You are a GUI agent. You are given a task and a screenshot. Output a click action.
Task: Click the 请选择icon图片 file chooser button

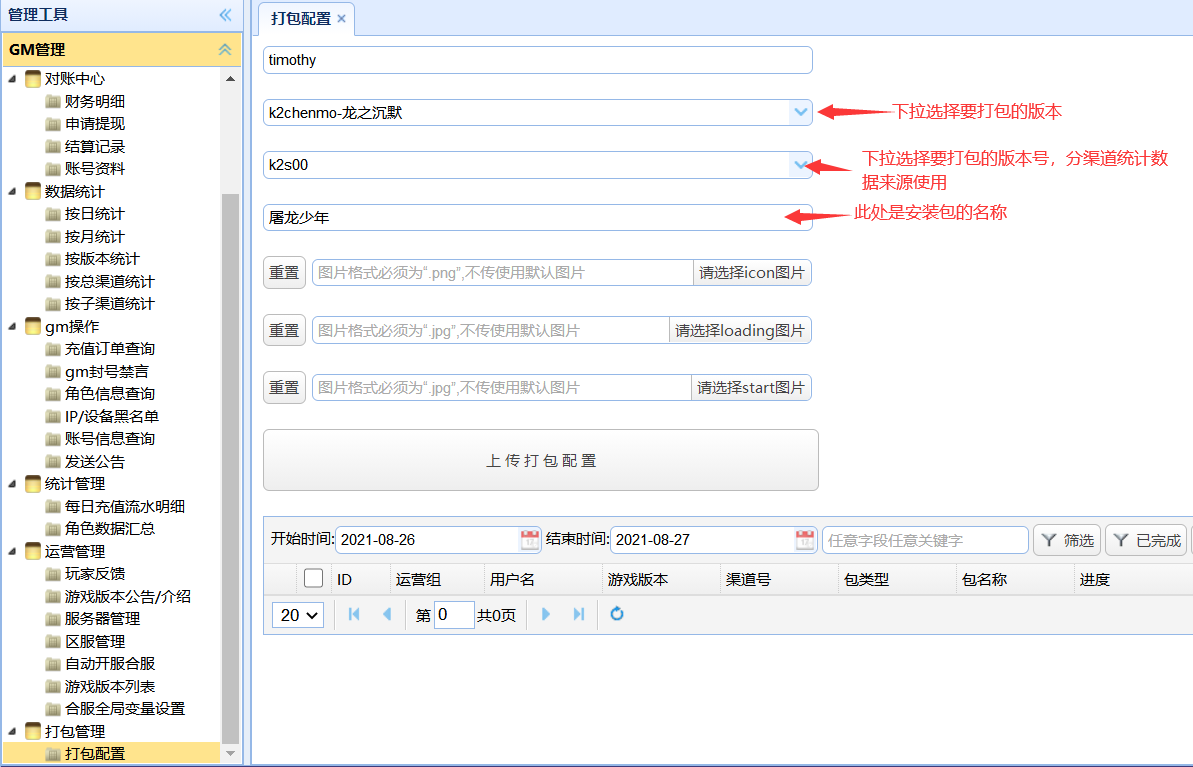coord(752,272)
